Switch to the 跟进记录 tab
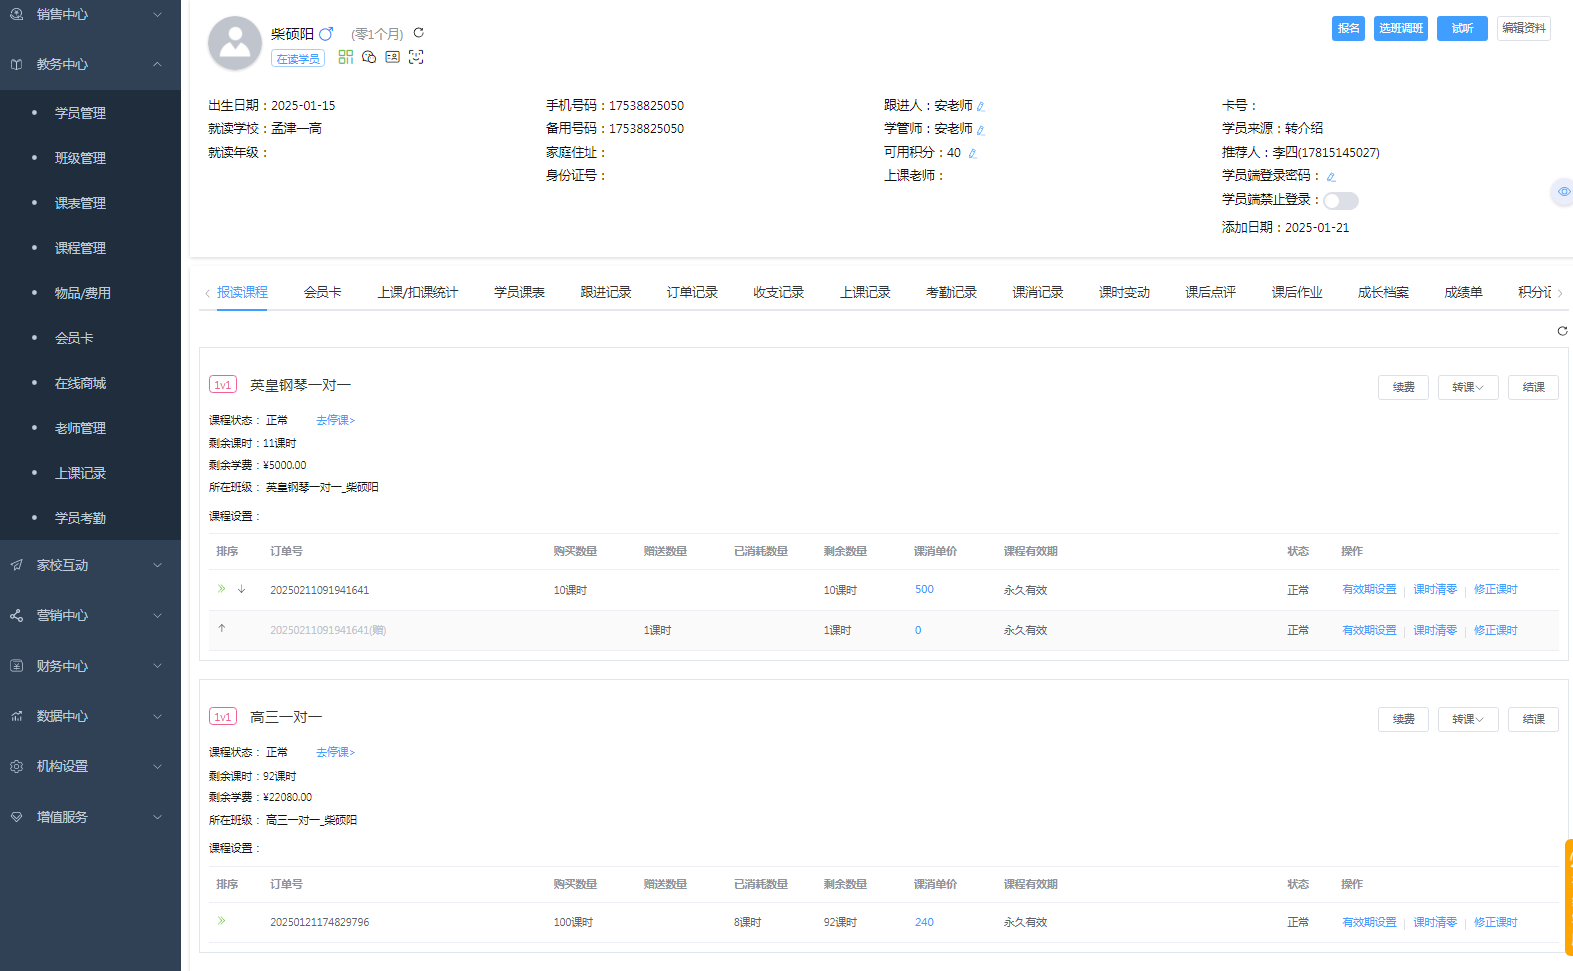 [606, 292]
